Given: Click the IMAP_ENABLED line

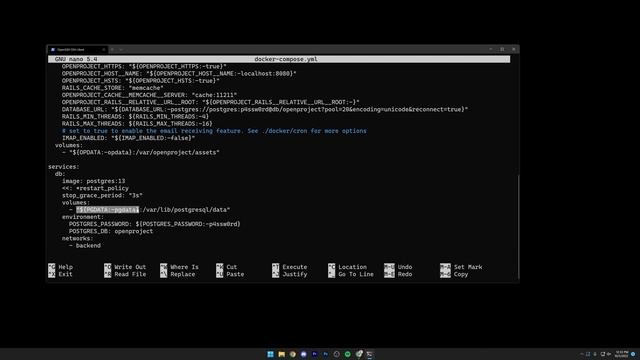Looking at the screenshot, I should click(x=129, y=138).
